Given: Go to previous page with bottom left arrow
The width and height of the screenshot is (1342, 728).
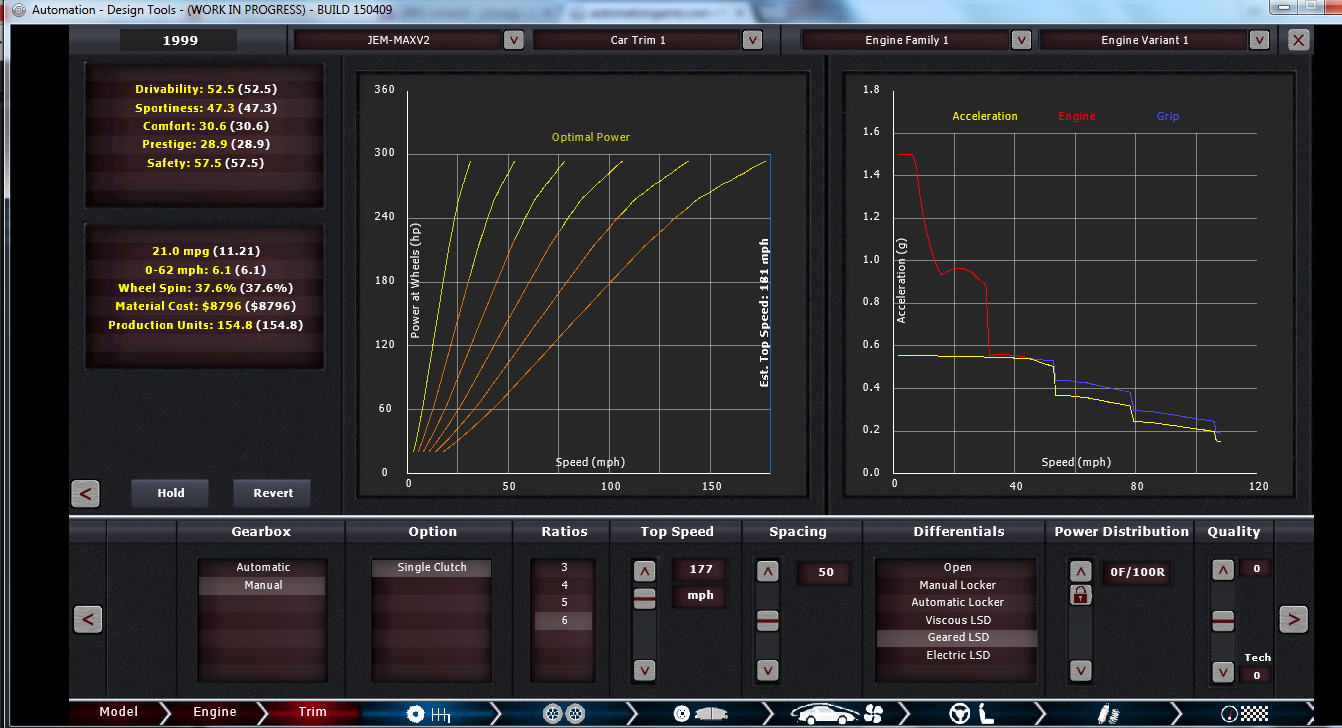Looking at the screenshot, I should click(x=88, y=620).
